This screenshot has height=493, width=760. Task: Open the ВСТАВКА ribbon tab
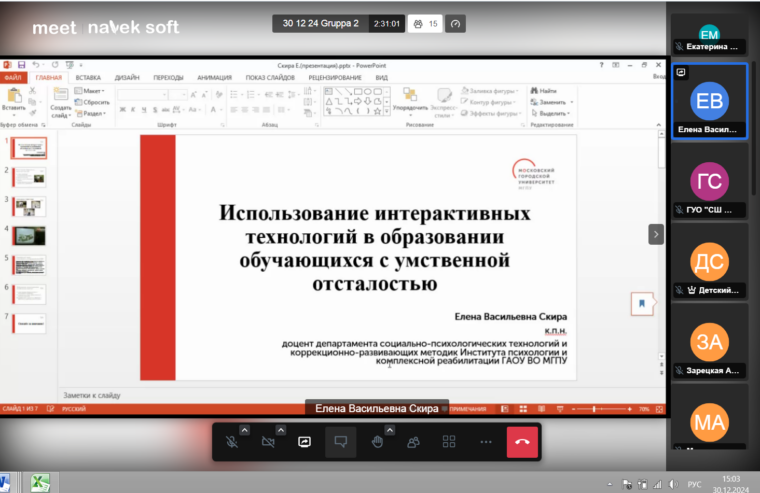[88, 77]
